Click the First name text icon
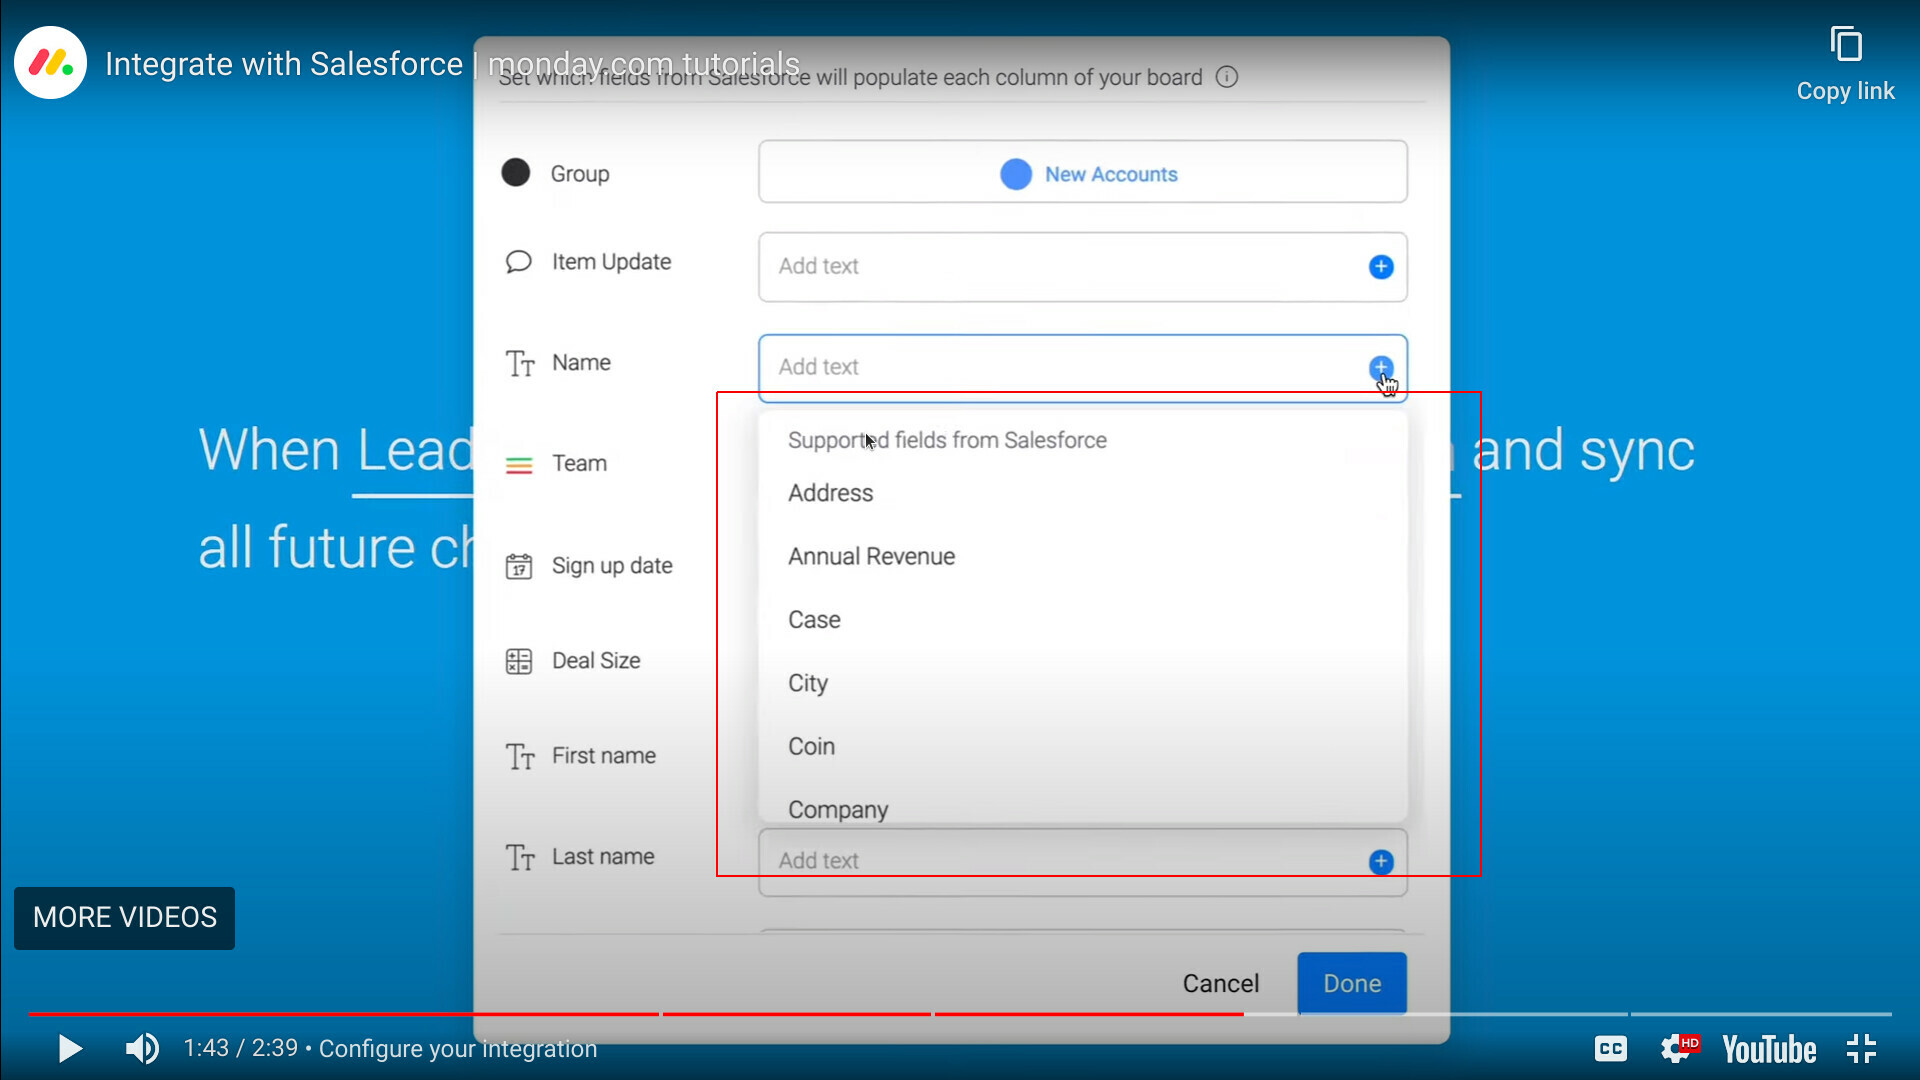The height and width of the screenshot is (1080, 1920). point(519,756)
